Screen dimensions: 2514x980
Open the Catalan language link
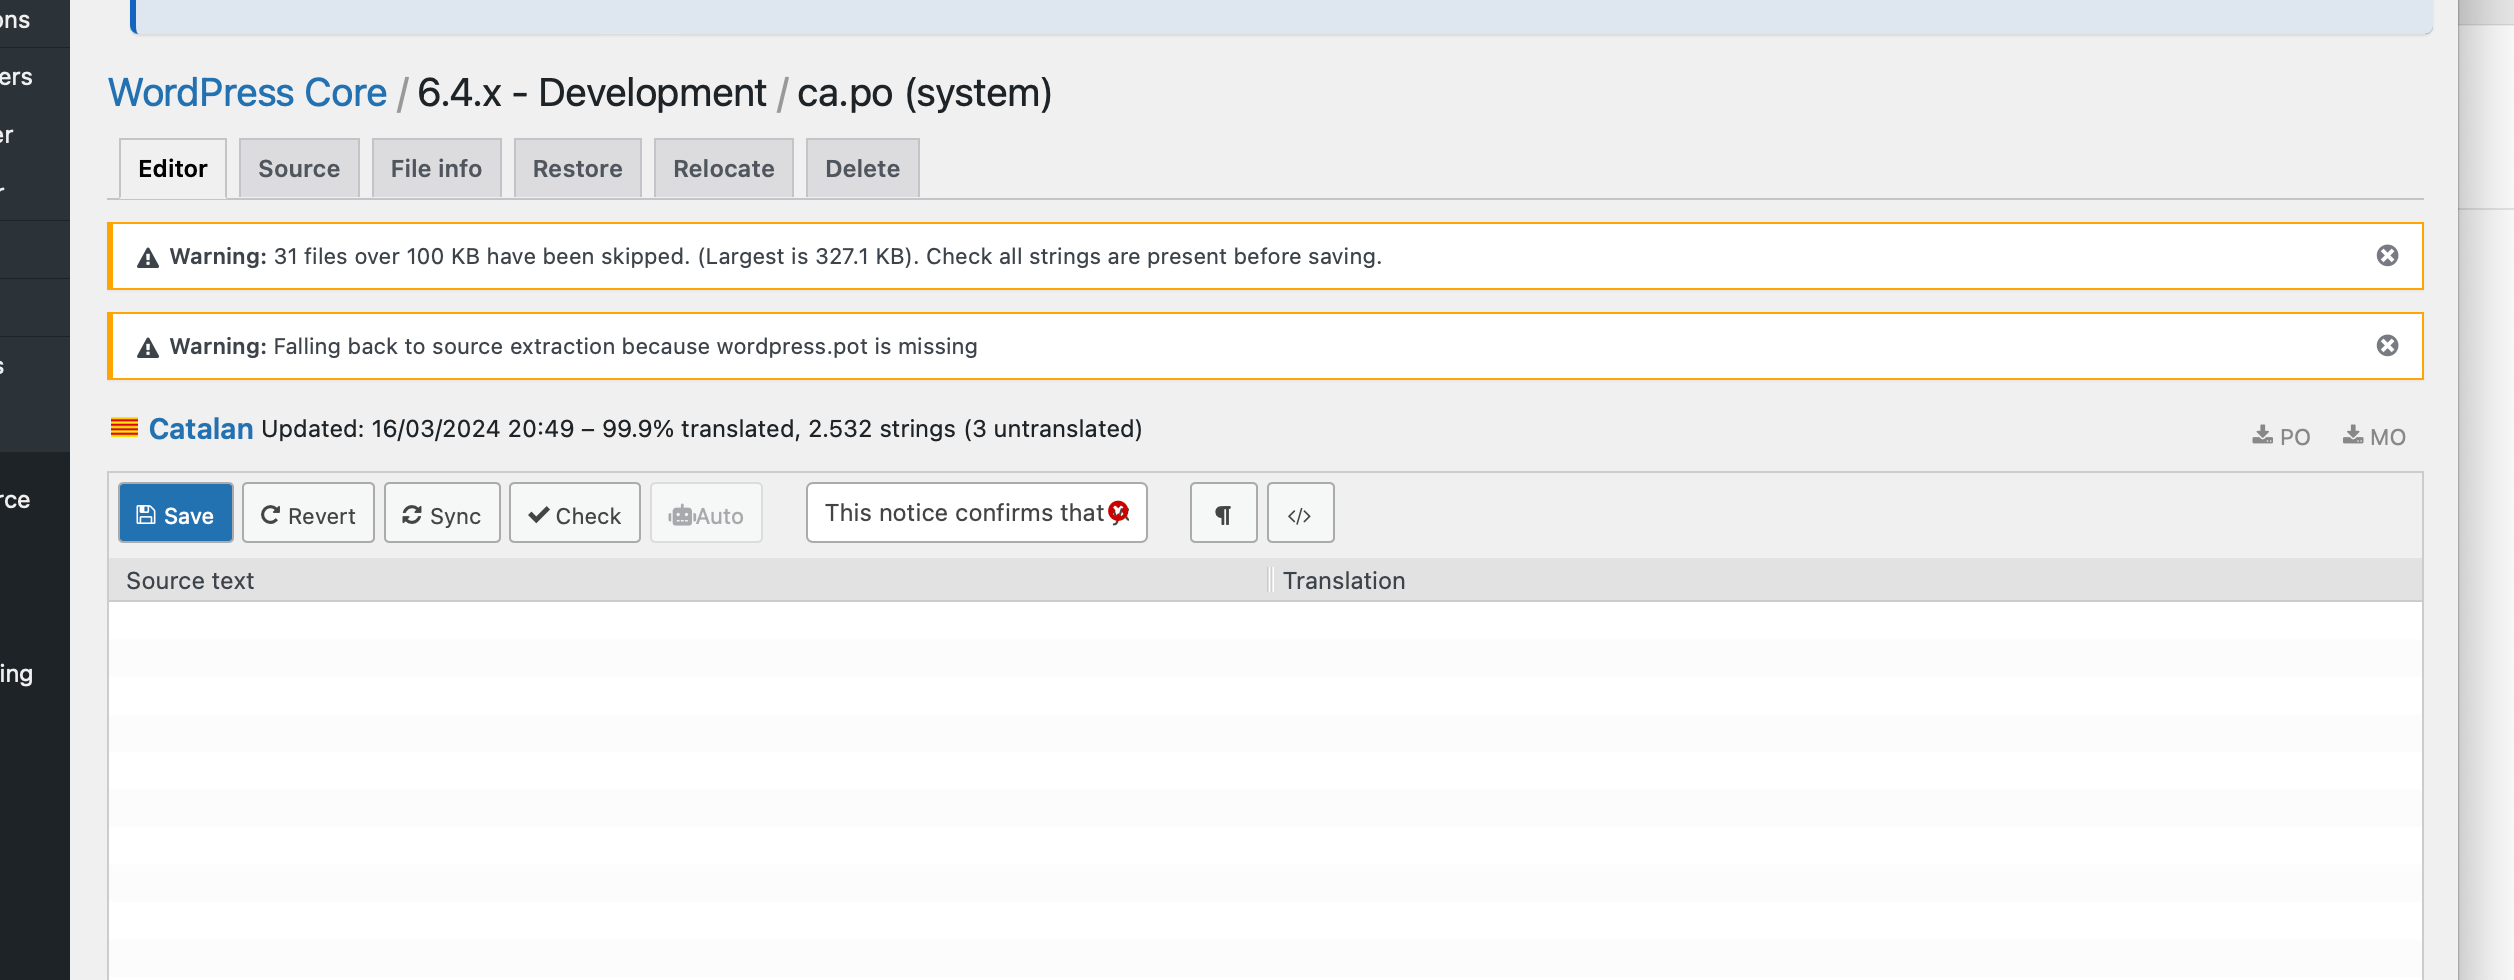pos(201,429)
